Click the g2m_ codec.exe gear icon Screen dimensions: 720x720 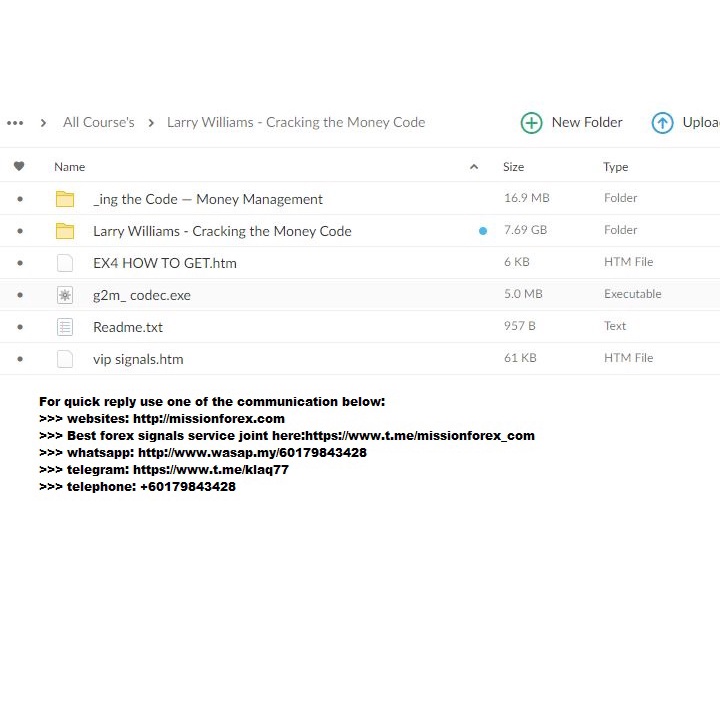click(x=65, y=295)
